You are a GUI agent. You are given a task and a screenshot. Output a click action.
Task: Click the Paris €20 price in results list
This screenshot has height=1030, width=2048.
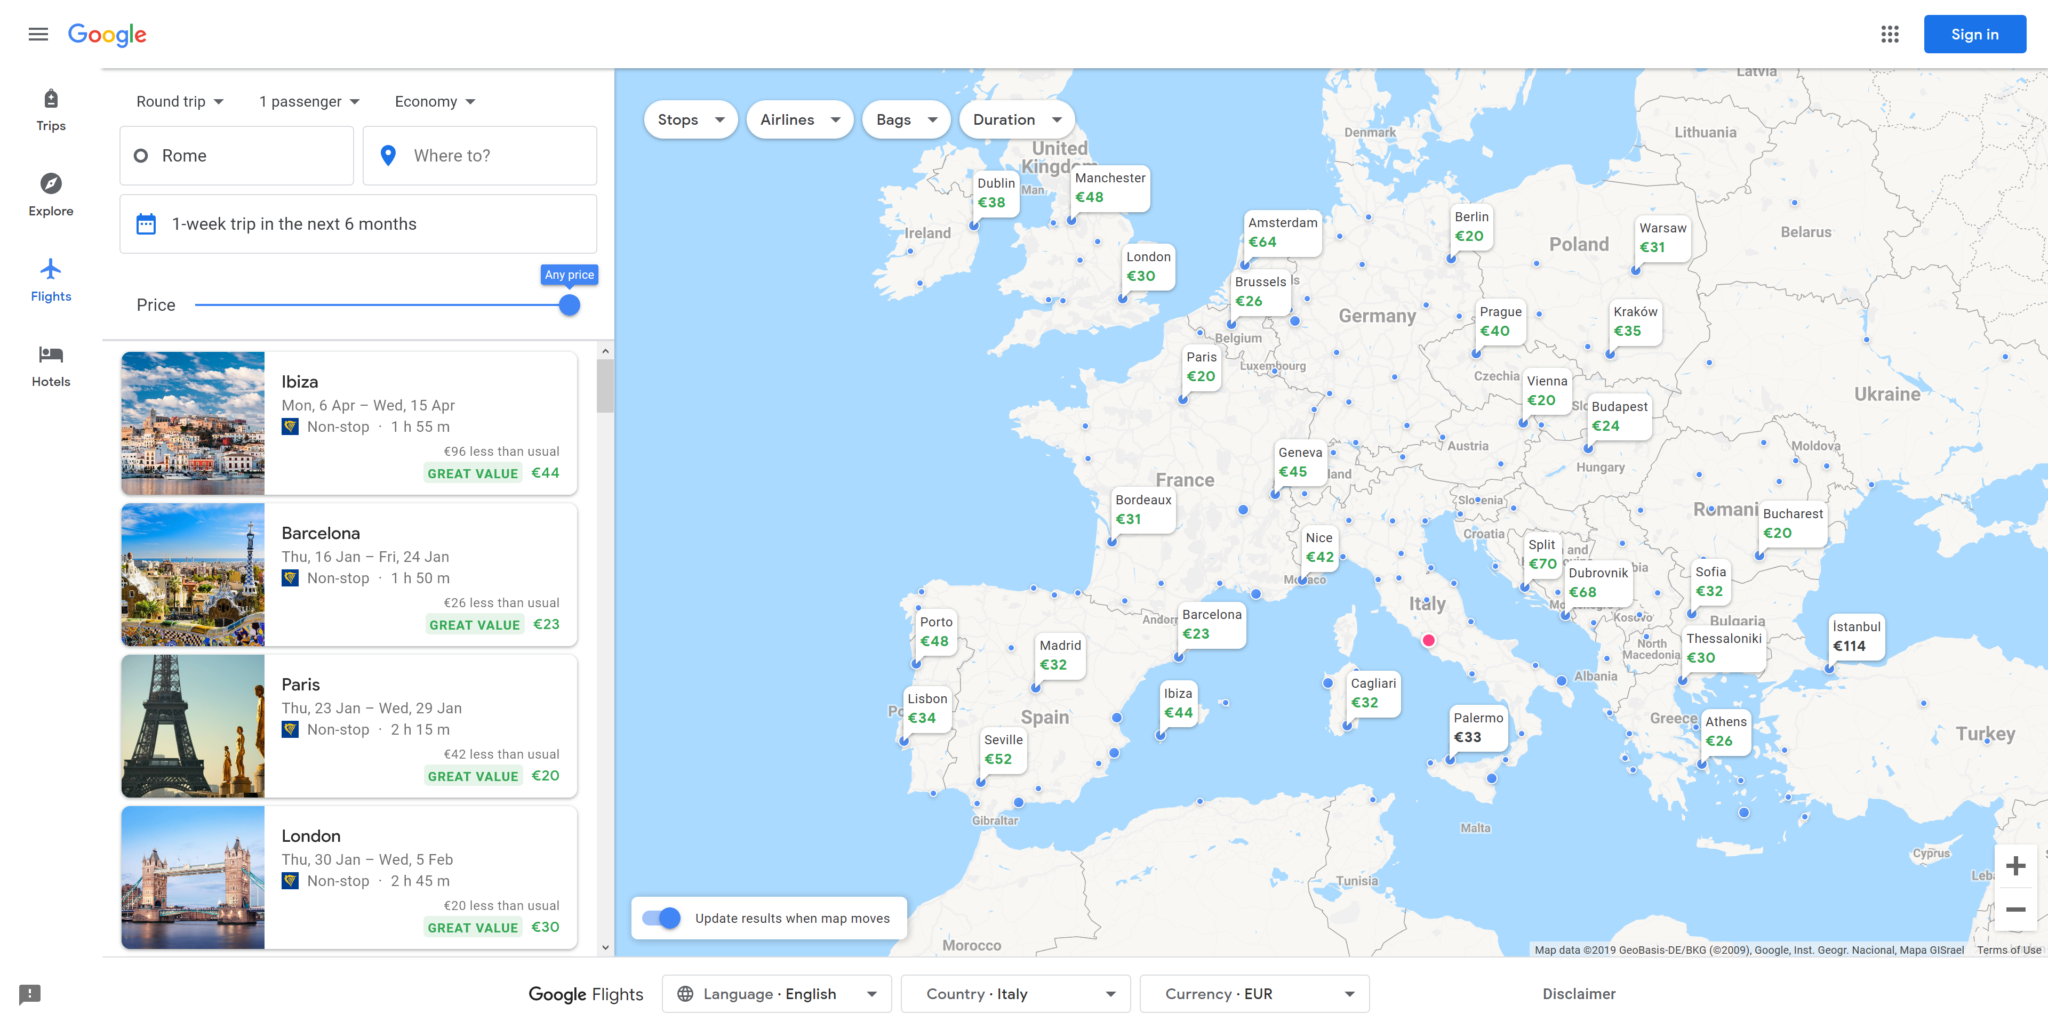point(546,776)
